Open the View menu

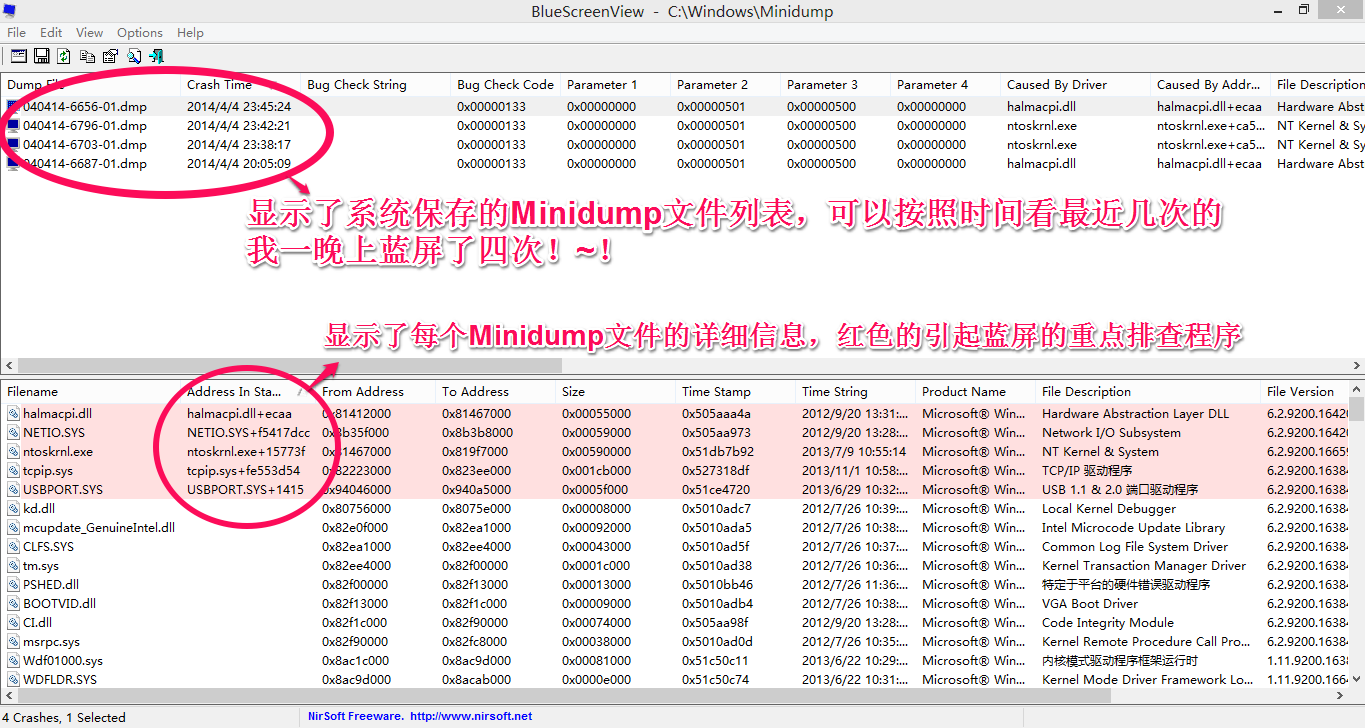[89, 32]
